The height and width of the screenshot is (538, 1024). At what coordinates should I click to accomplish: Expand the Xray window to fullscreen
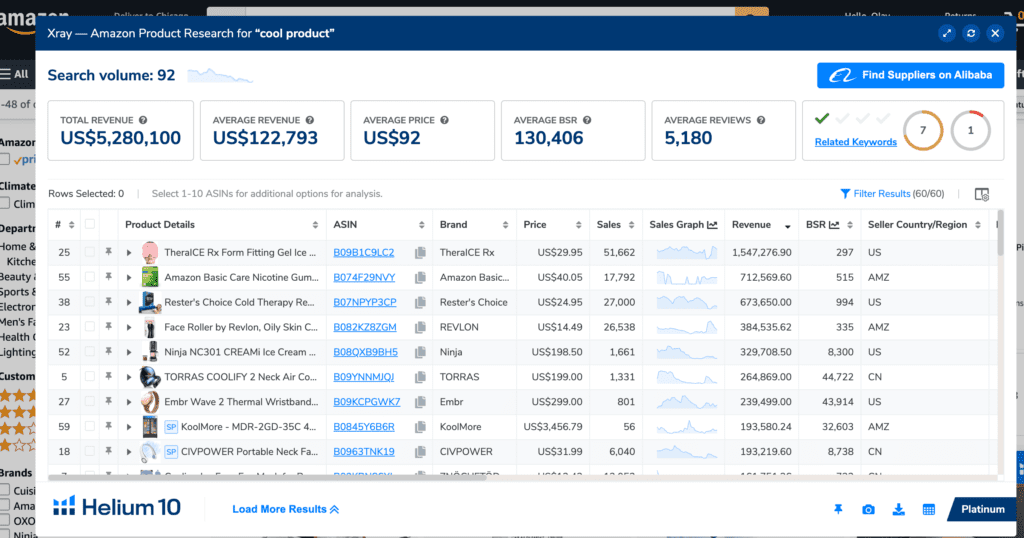click(x=947, y=33)
